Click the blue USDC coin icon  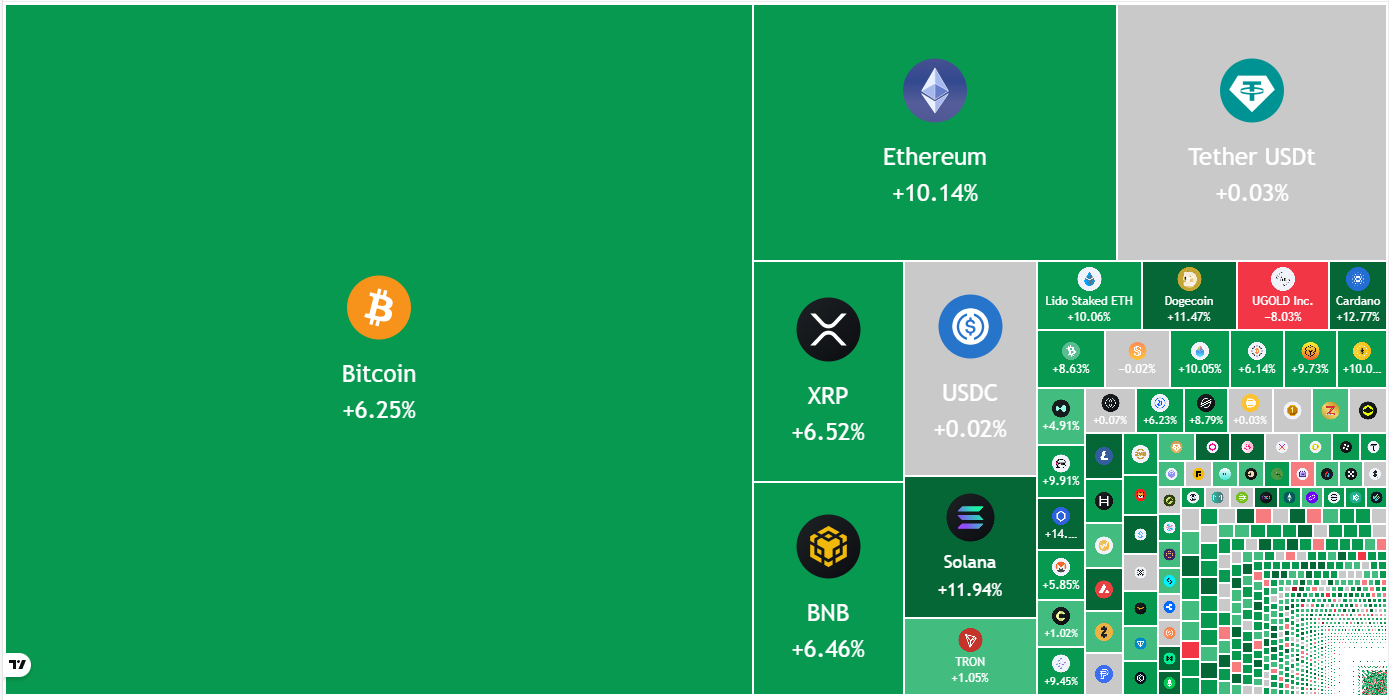pos(969,326)
